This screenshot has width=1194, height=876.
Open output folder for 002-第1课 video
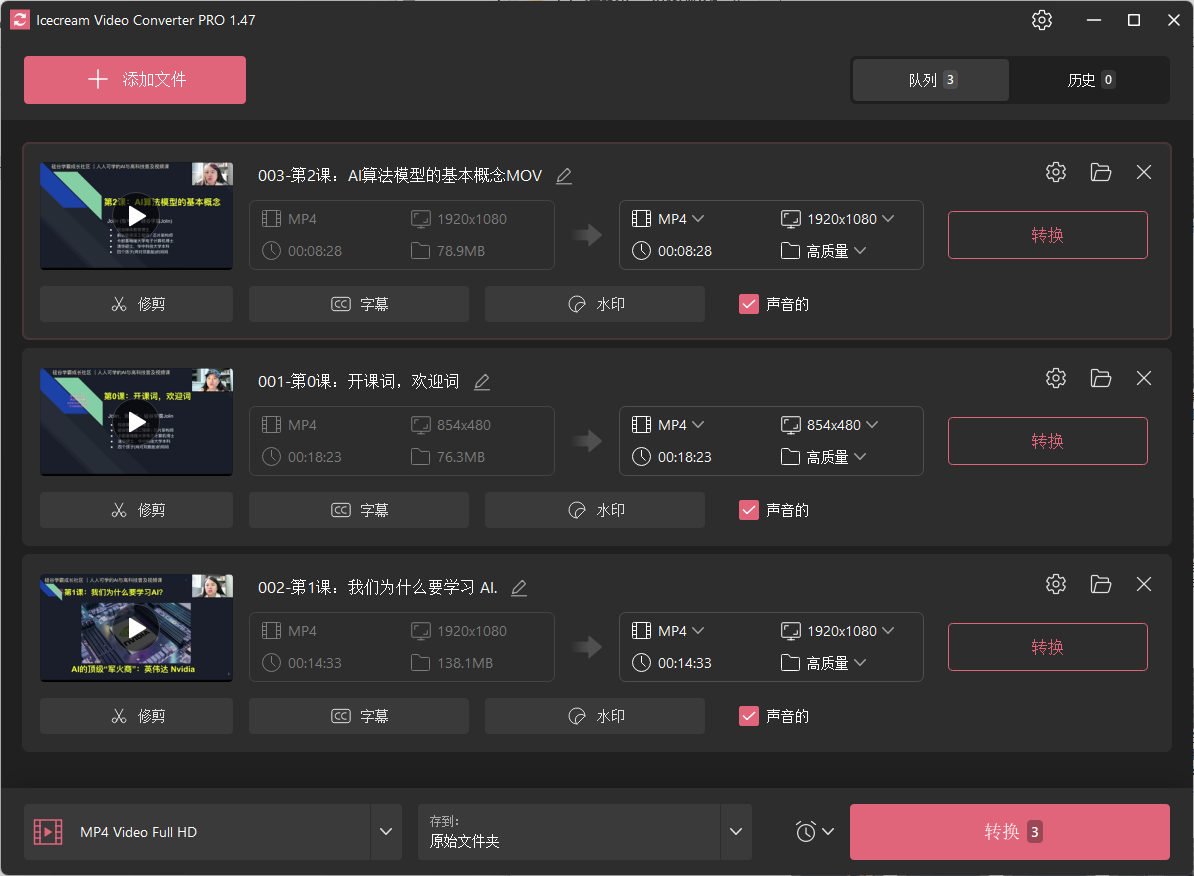tap(1101, 584)
